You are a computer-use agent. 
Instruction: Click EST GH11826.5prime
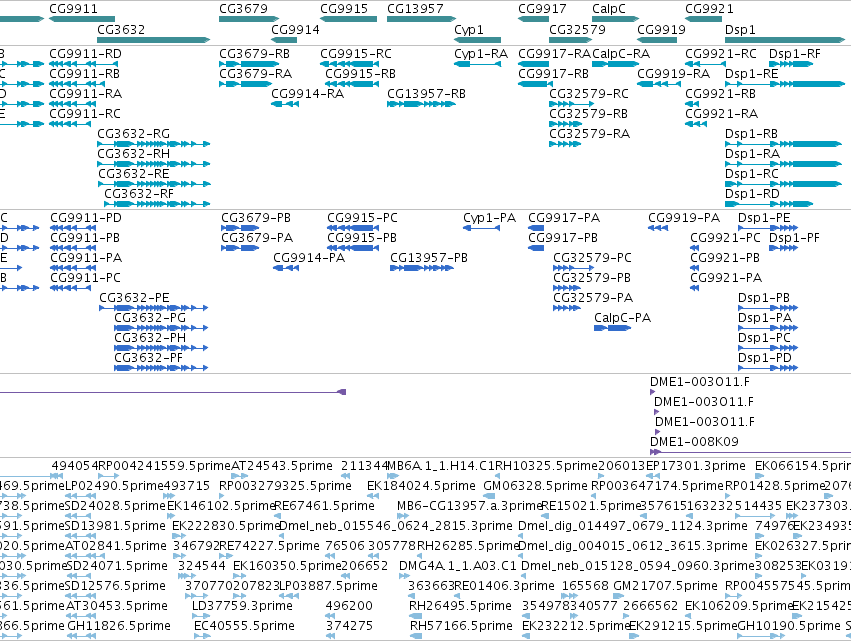click(x=81, y=636)
